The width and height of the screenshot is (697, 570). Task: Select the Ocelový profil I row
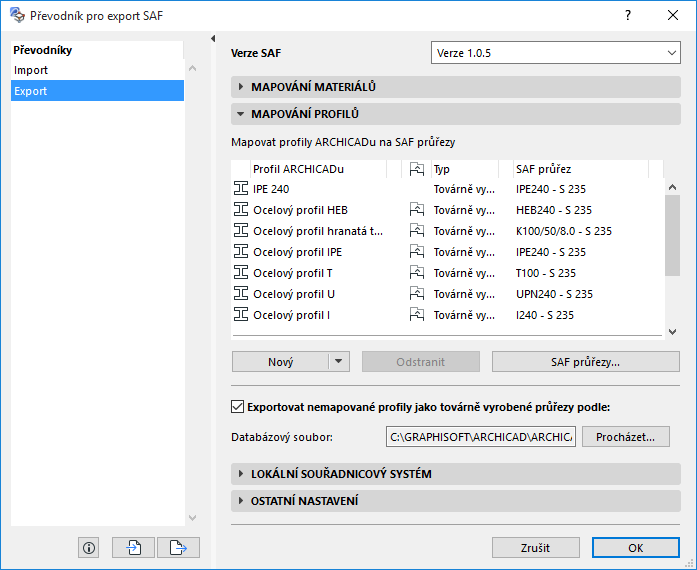pyautogui.click(x=448, y=314)
